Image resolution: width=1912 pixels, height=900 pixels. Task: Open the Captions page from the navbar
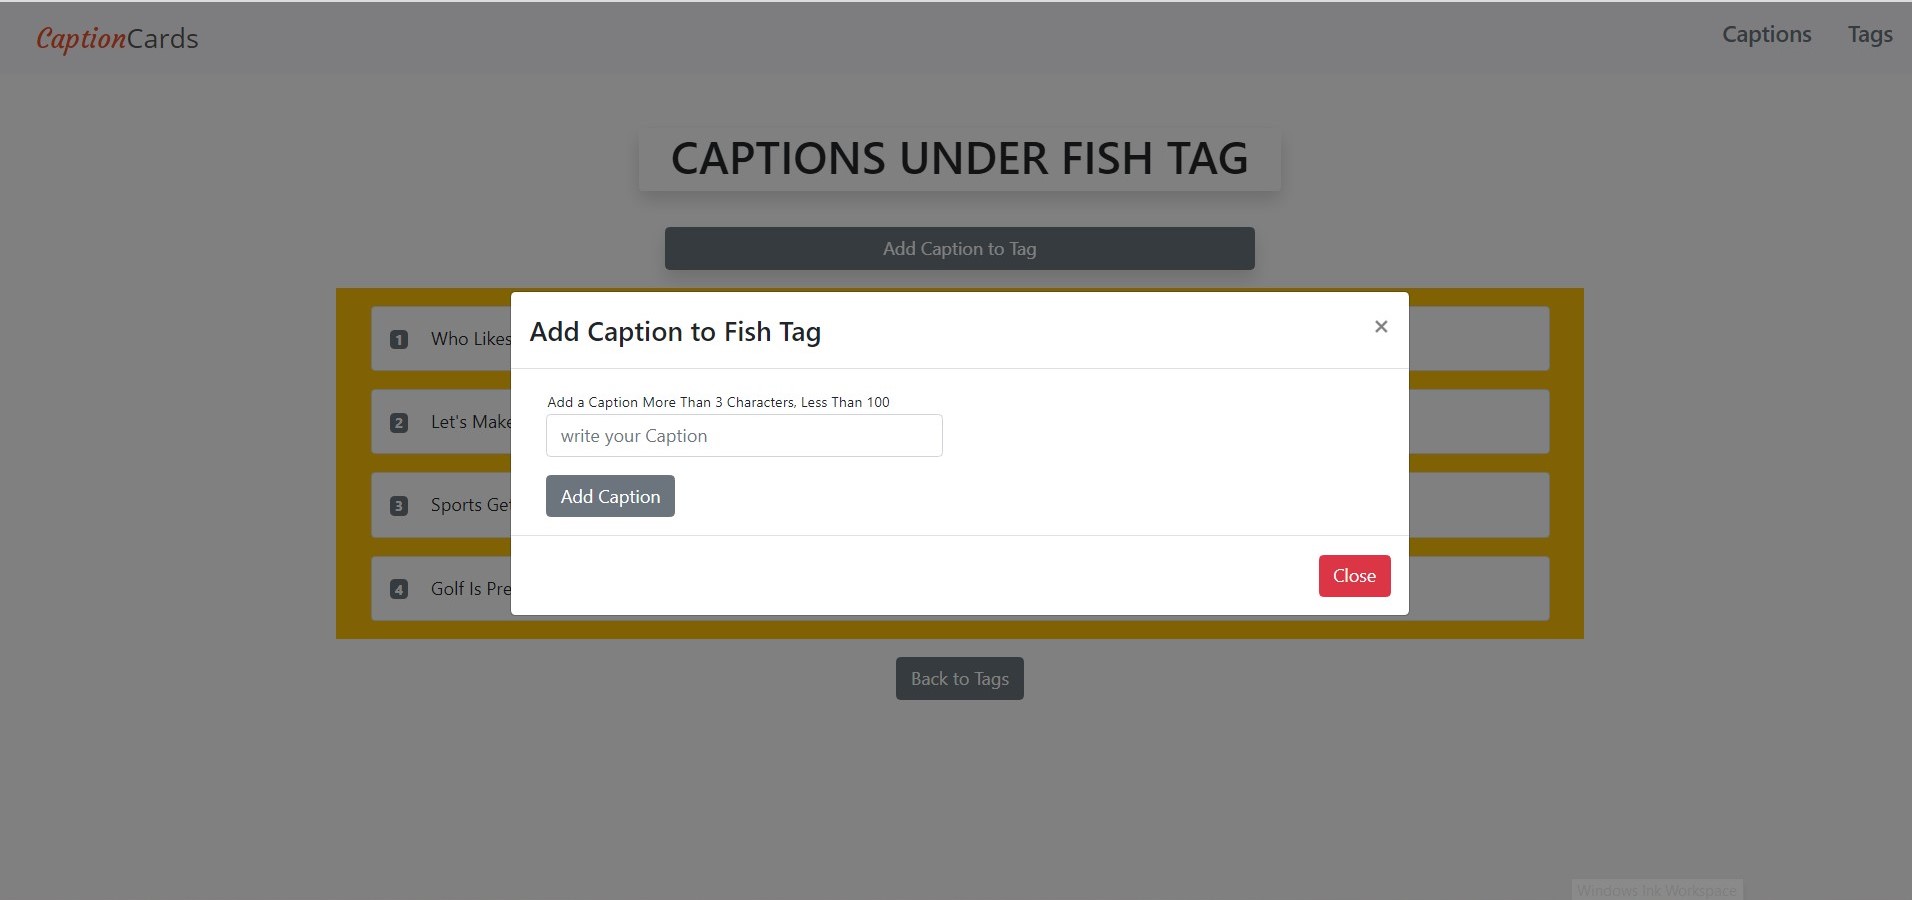point(1766,33)
